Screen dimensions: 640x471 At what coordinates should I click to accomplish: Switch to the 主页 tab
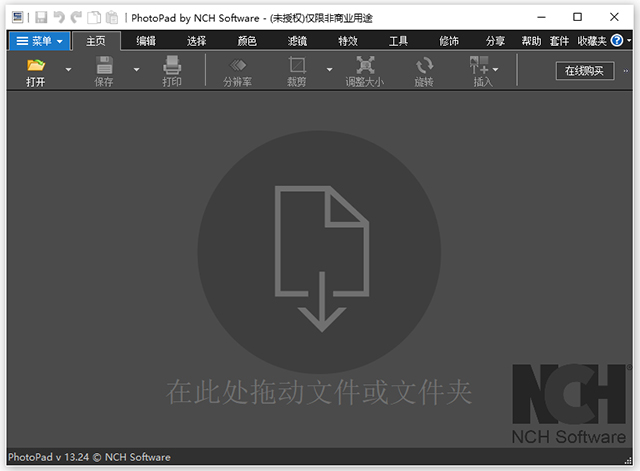96,41
